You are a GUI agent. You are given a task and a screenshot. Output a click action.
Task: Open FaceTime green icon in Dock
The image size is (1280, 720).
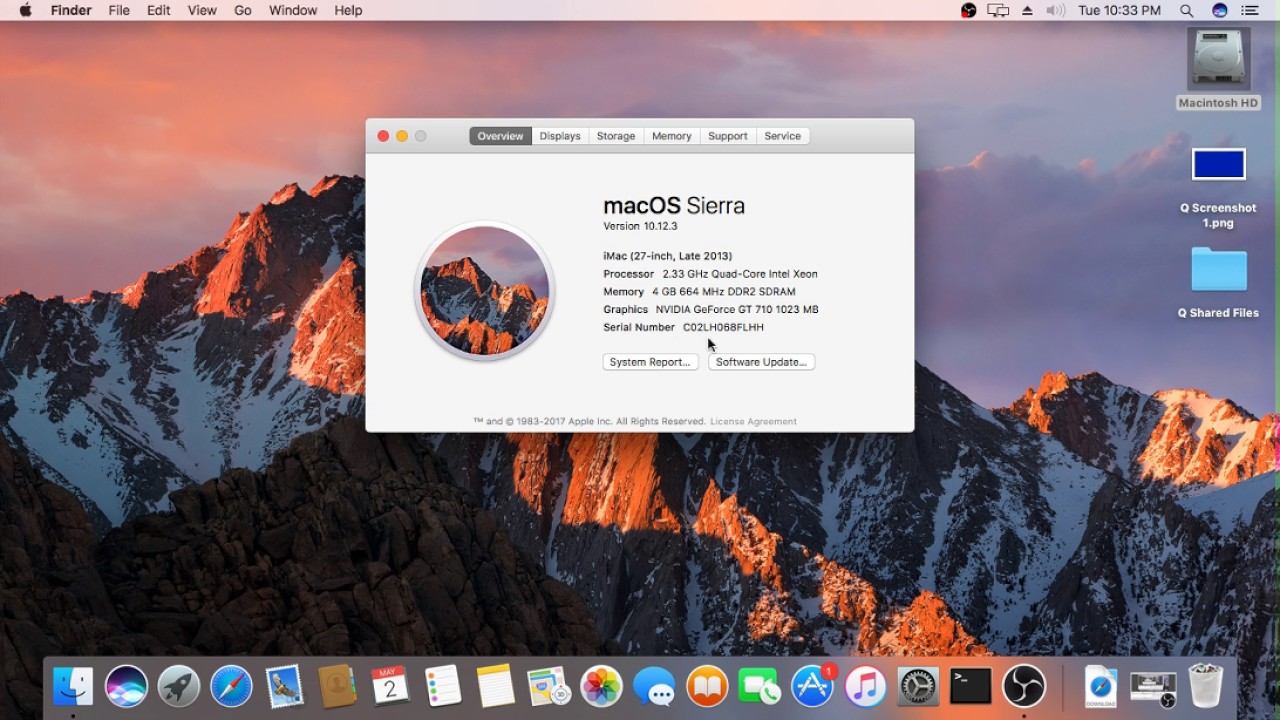(x=759, y=686)
